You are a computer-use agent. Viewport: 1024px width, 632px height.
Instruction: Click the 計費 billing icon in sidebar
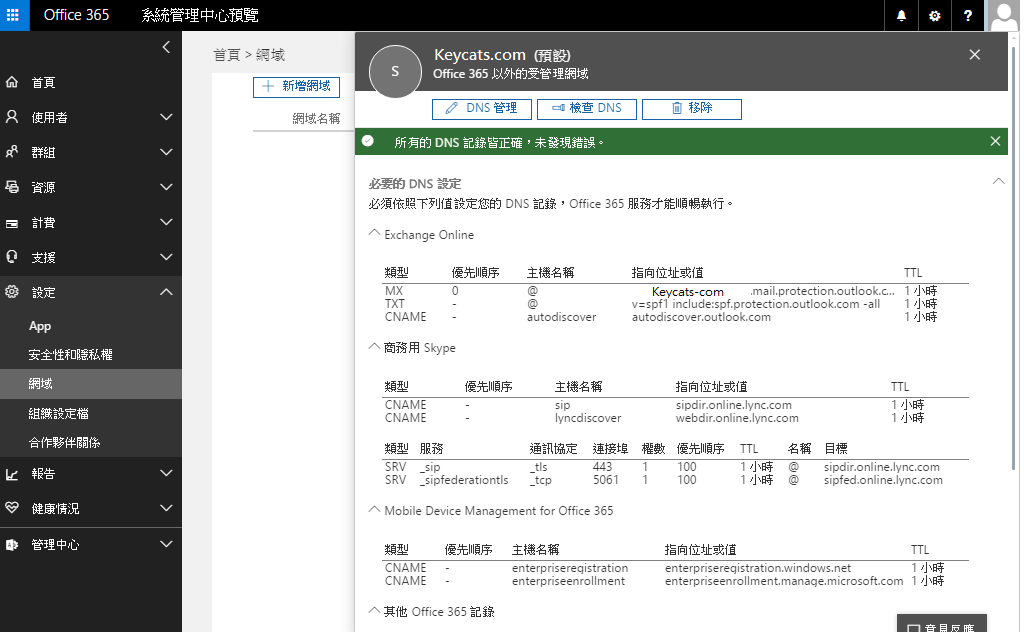click(12, 223)
